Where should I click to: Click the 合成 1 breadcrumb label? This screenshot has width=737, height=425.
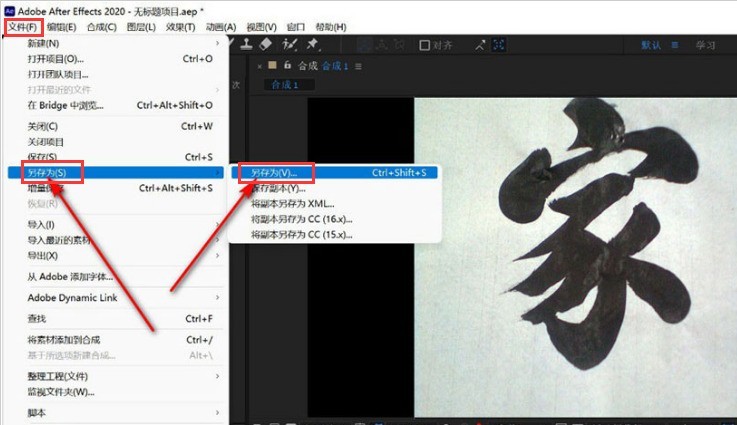click(285, 85)
